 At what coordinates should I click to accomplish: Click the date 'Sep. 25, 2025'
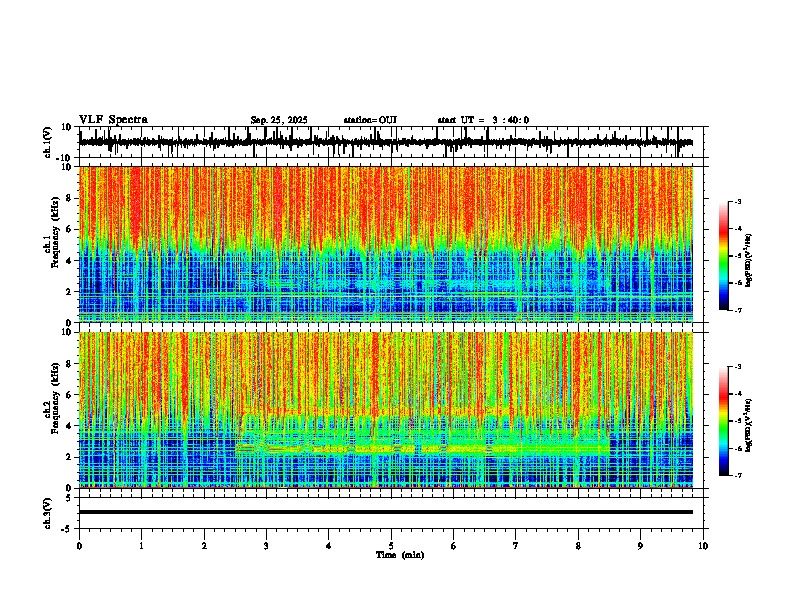[279, 120]
